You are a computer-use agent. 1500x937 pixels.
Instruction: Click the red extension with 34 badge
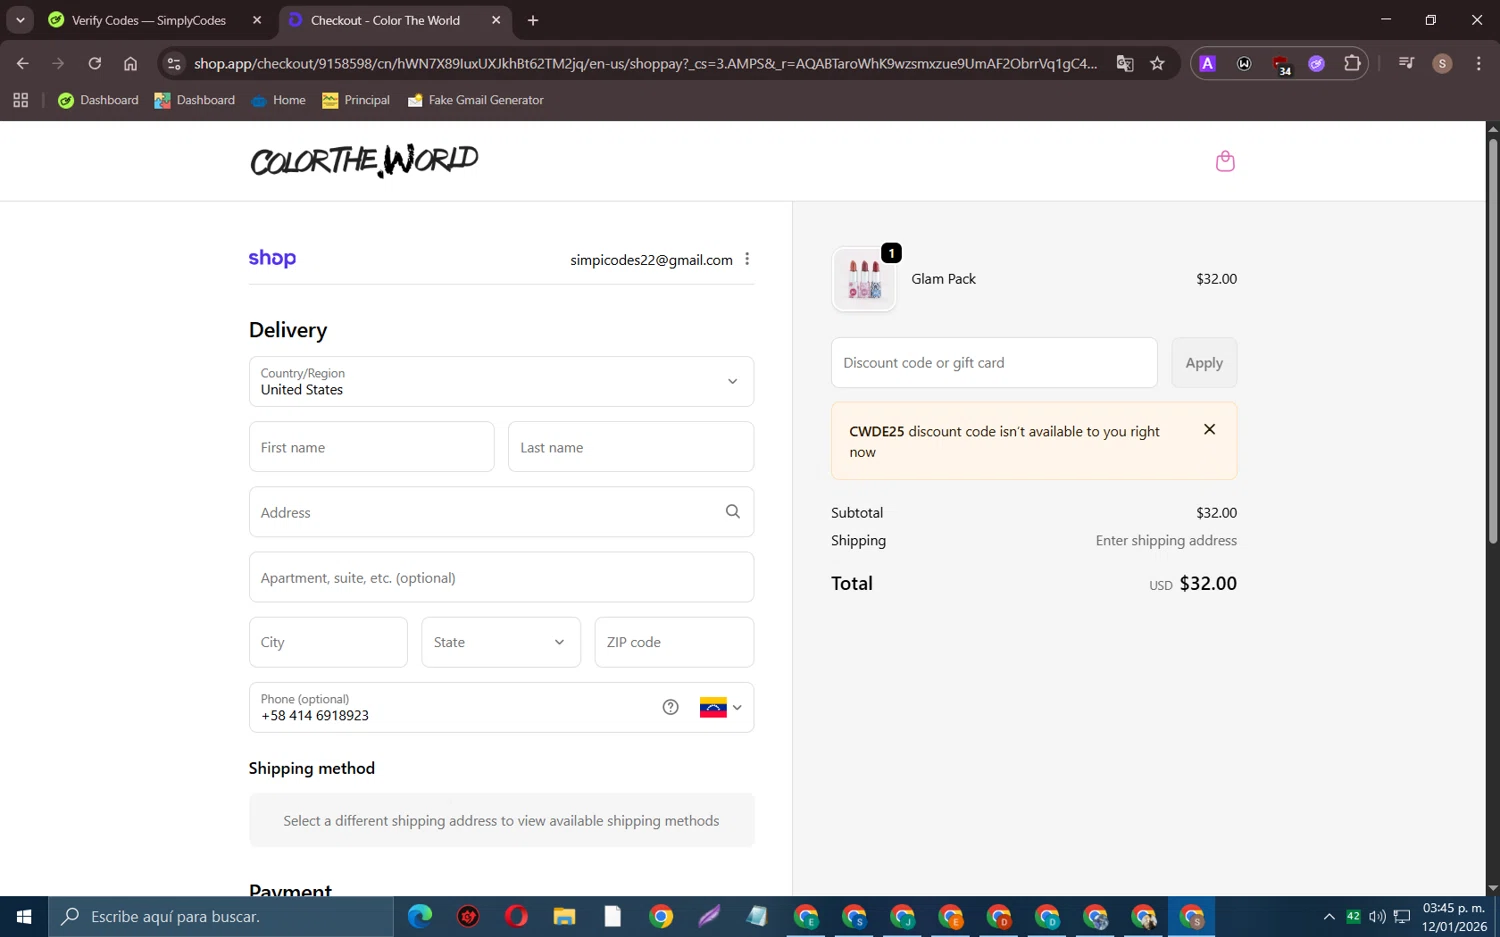coord(1281,65)
